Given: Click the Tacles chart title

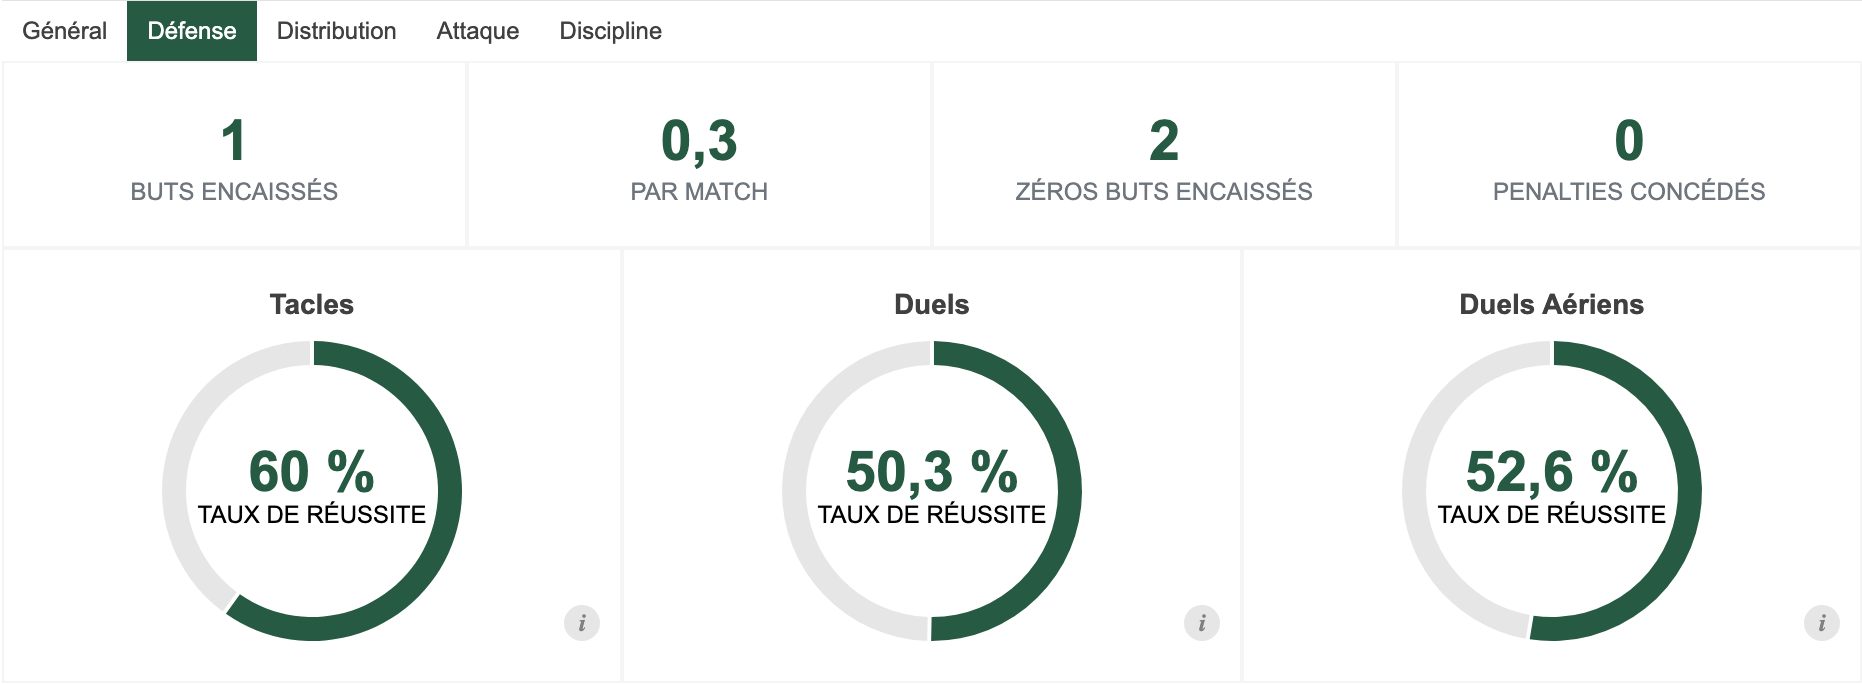Looking at the screenshot, I should pos(312,305).
